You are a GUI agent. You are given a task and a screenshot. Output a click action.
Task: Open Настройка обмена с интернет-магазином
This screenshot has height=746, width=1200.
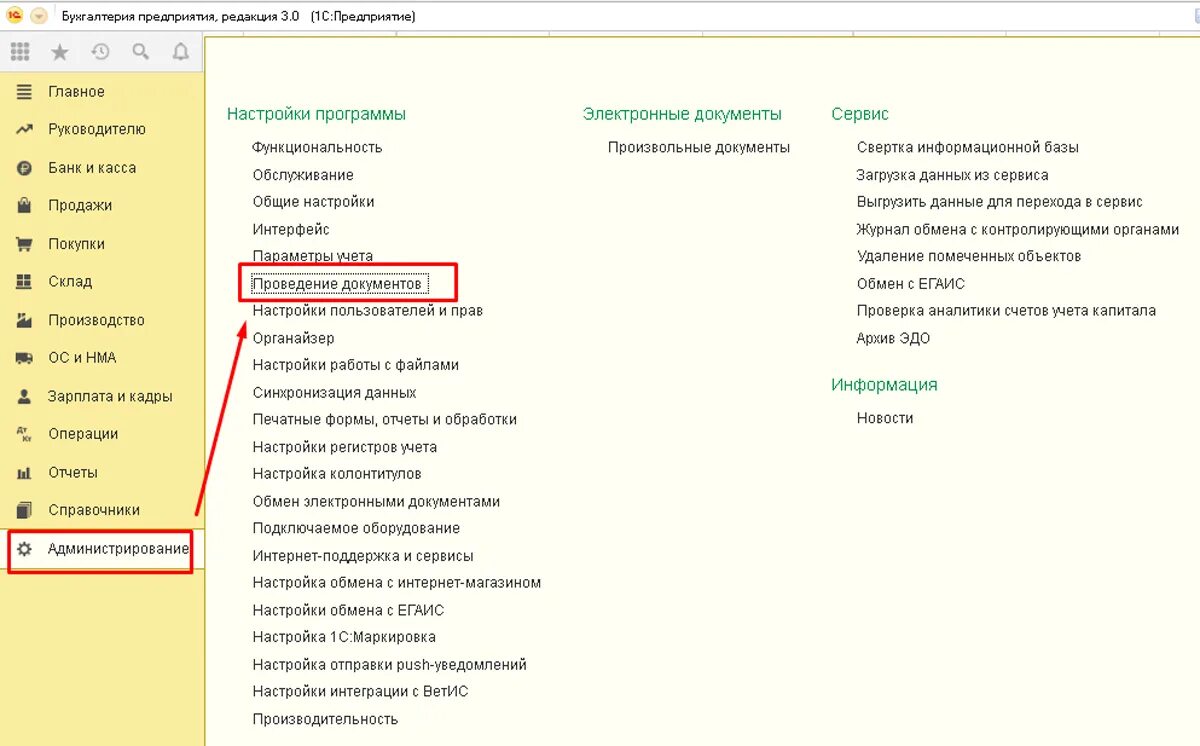(x=397, y=583)
